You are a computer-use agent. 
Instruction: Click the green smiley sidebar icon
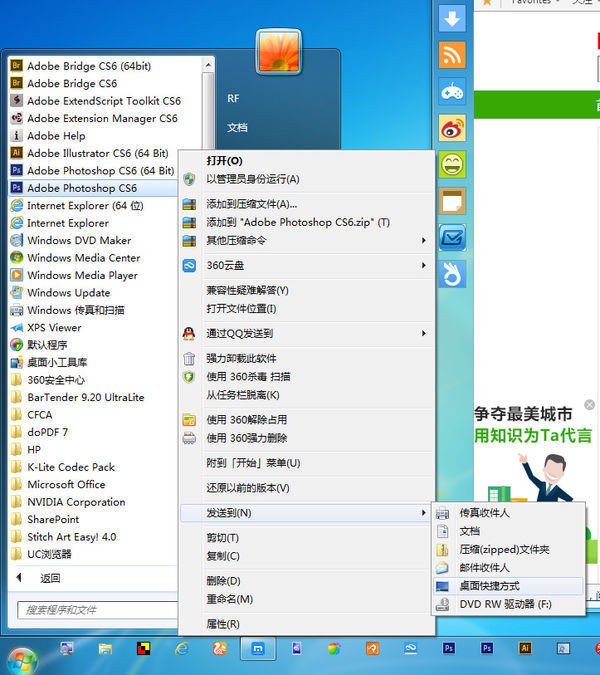pyautogui.click(x=452, y=164)
